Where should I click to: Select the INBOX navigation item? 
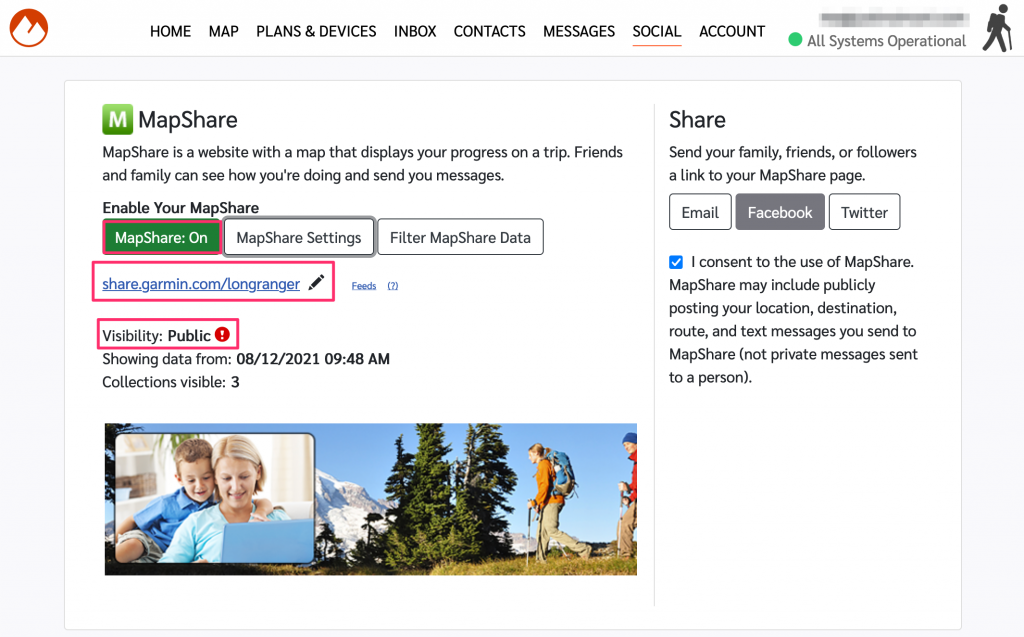click(x=415, y=31)
